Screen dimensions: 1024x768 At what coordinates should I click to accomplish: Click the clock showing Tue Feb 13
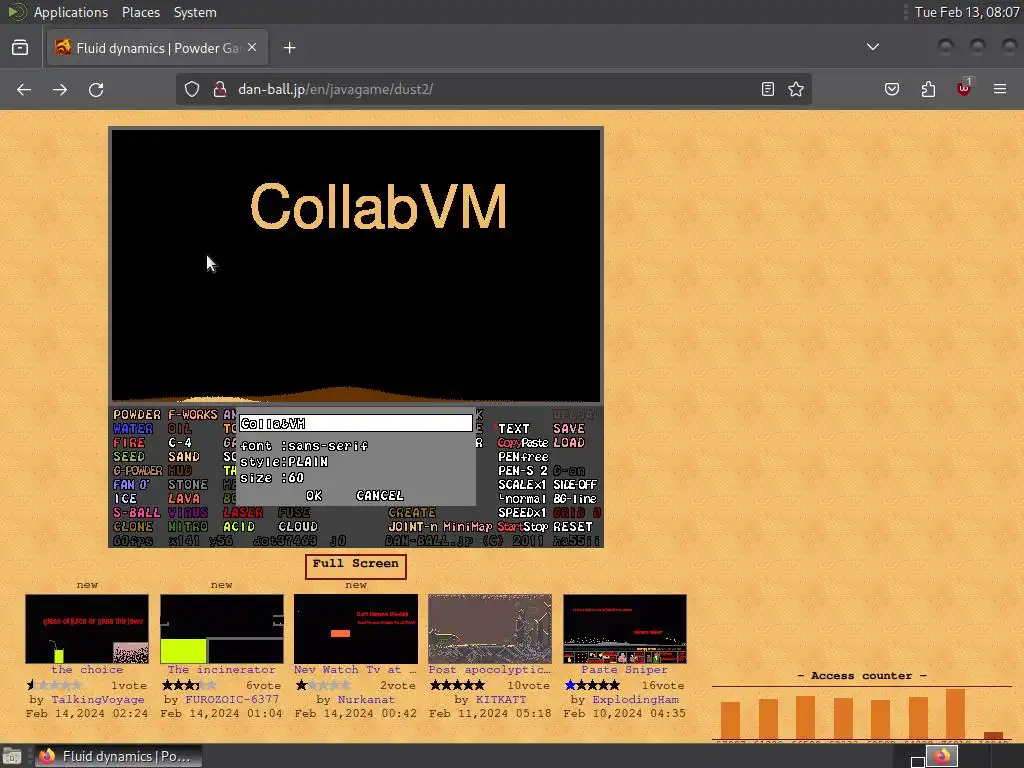(967, 12)
